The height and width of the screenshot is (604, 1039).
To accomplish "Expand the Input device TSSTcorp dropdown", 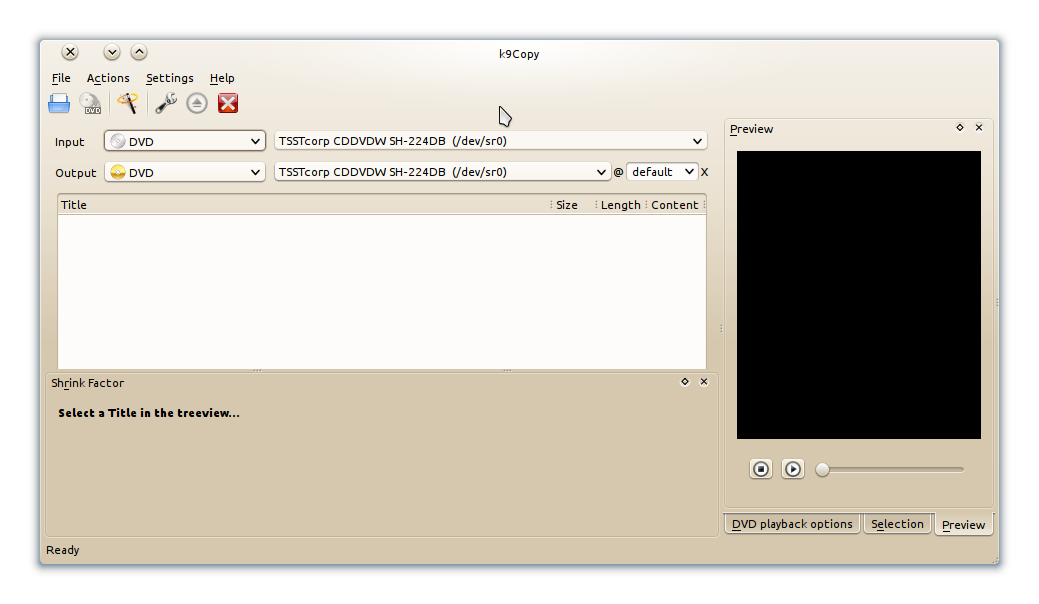I will click(491, 142).
